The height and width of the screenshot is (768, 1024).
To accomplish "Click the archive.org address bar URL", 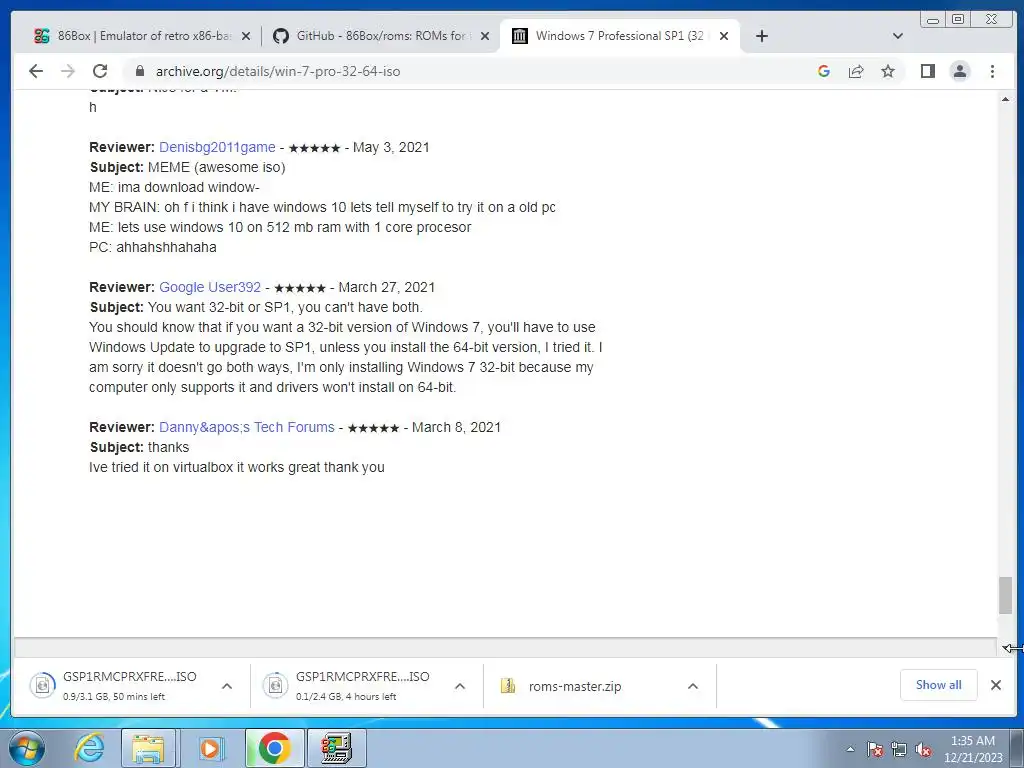I will 278,71.
